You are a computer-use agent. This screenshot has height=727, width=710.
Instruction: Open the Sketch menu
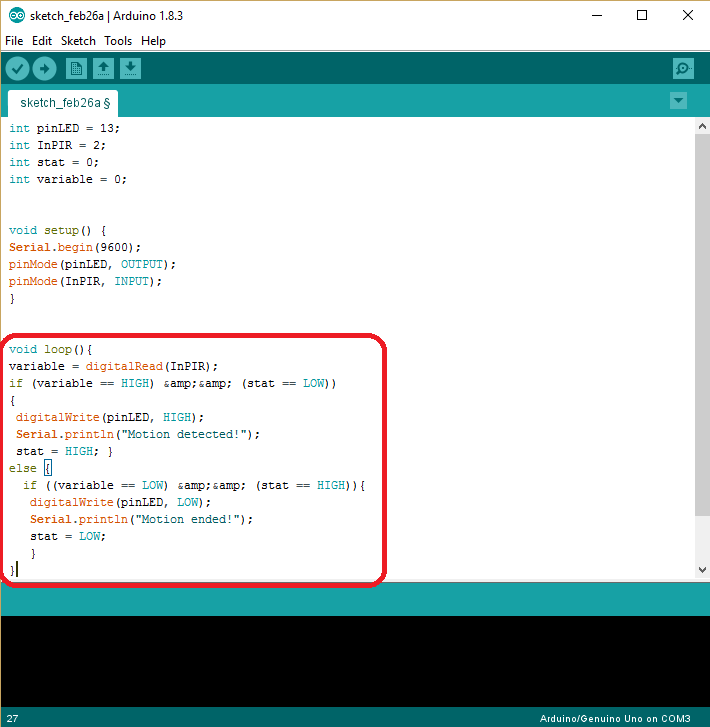78,41
